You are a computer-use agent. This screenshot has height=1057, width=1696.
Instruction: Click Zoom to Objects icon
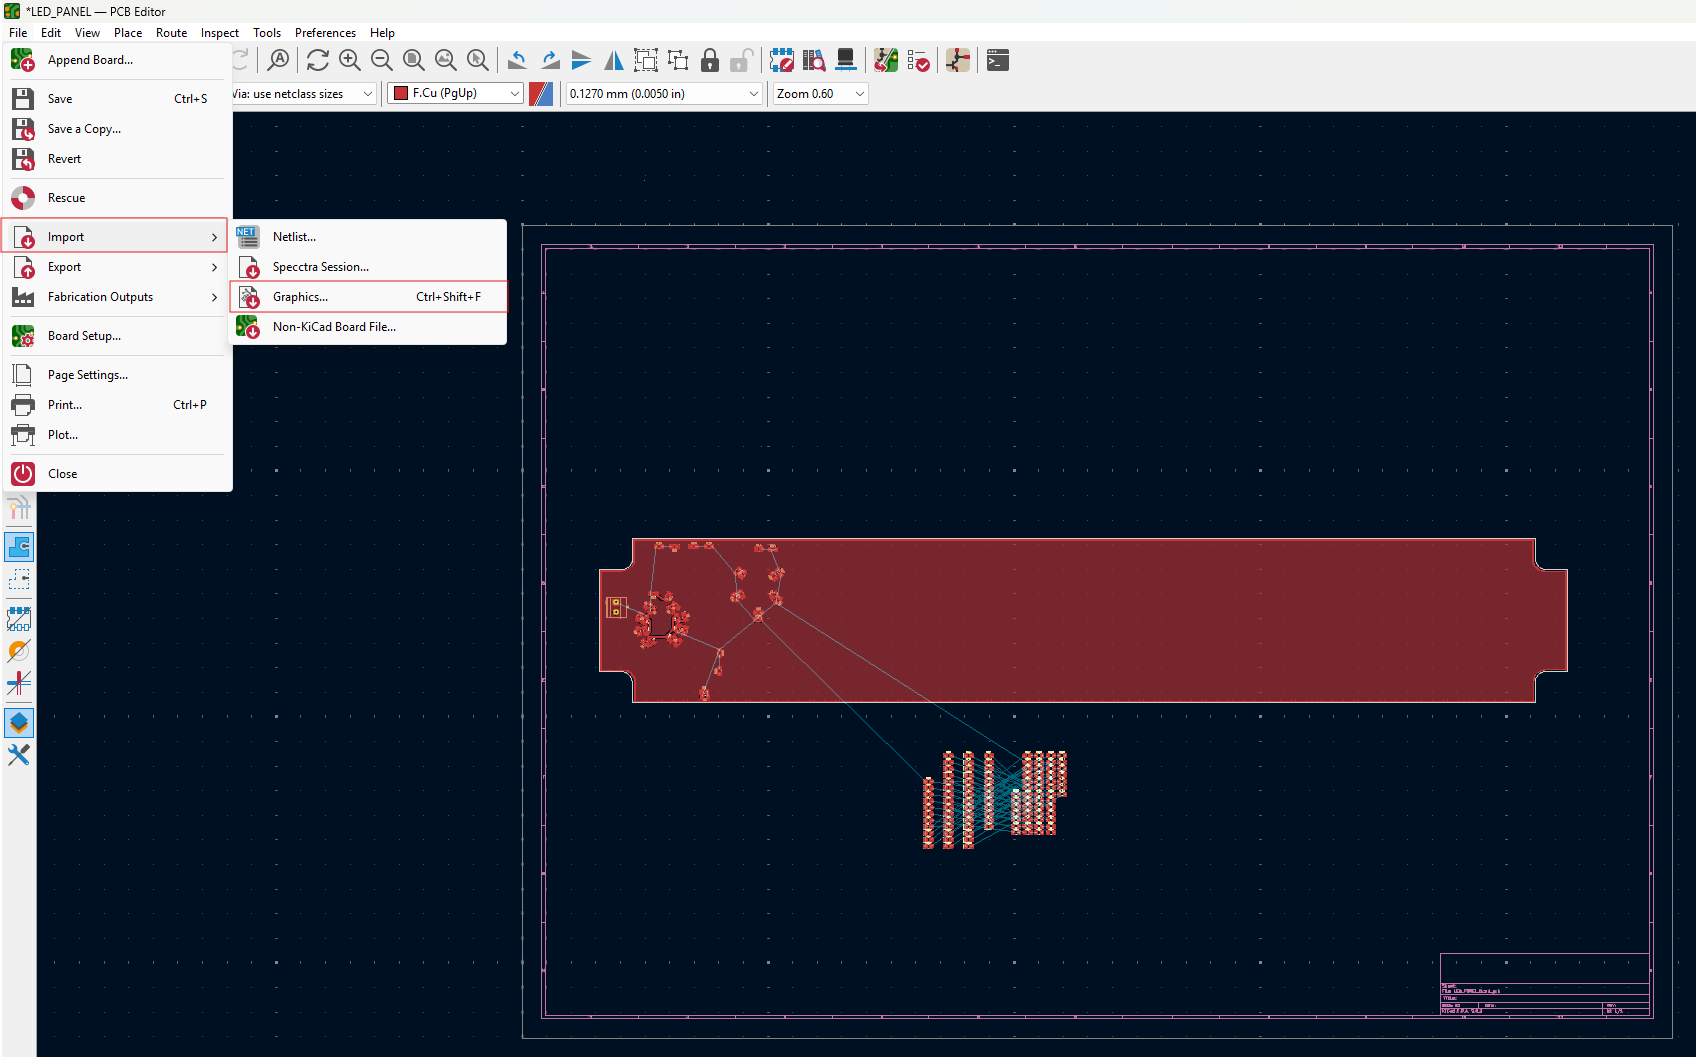point(446,60)
